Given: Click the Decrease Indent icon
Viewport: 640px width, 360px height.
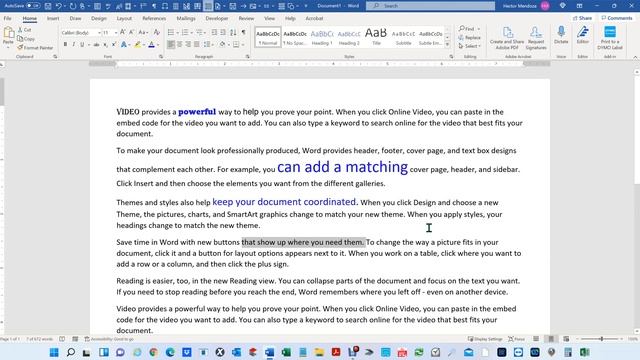Looking at the screenshot, I should pyautogui.click(x=214, y=32).
